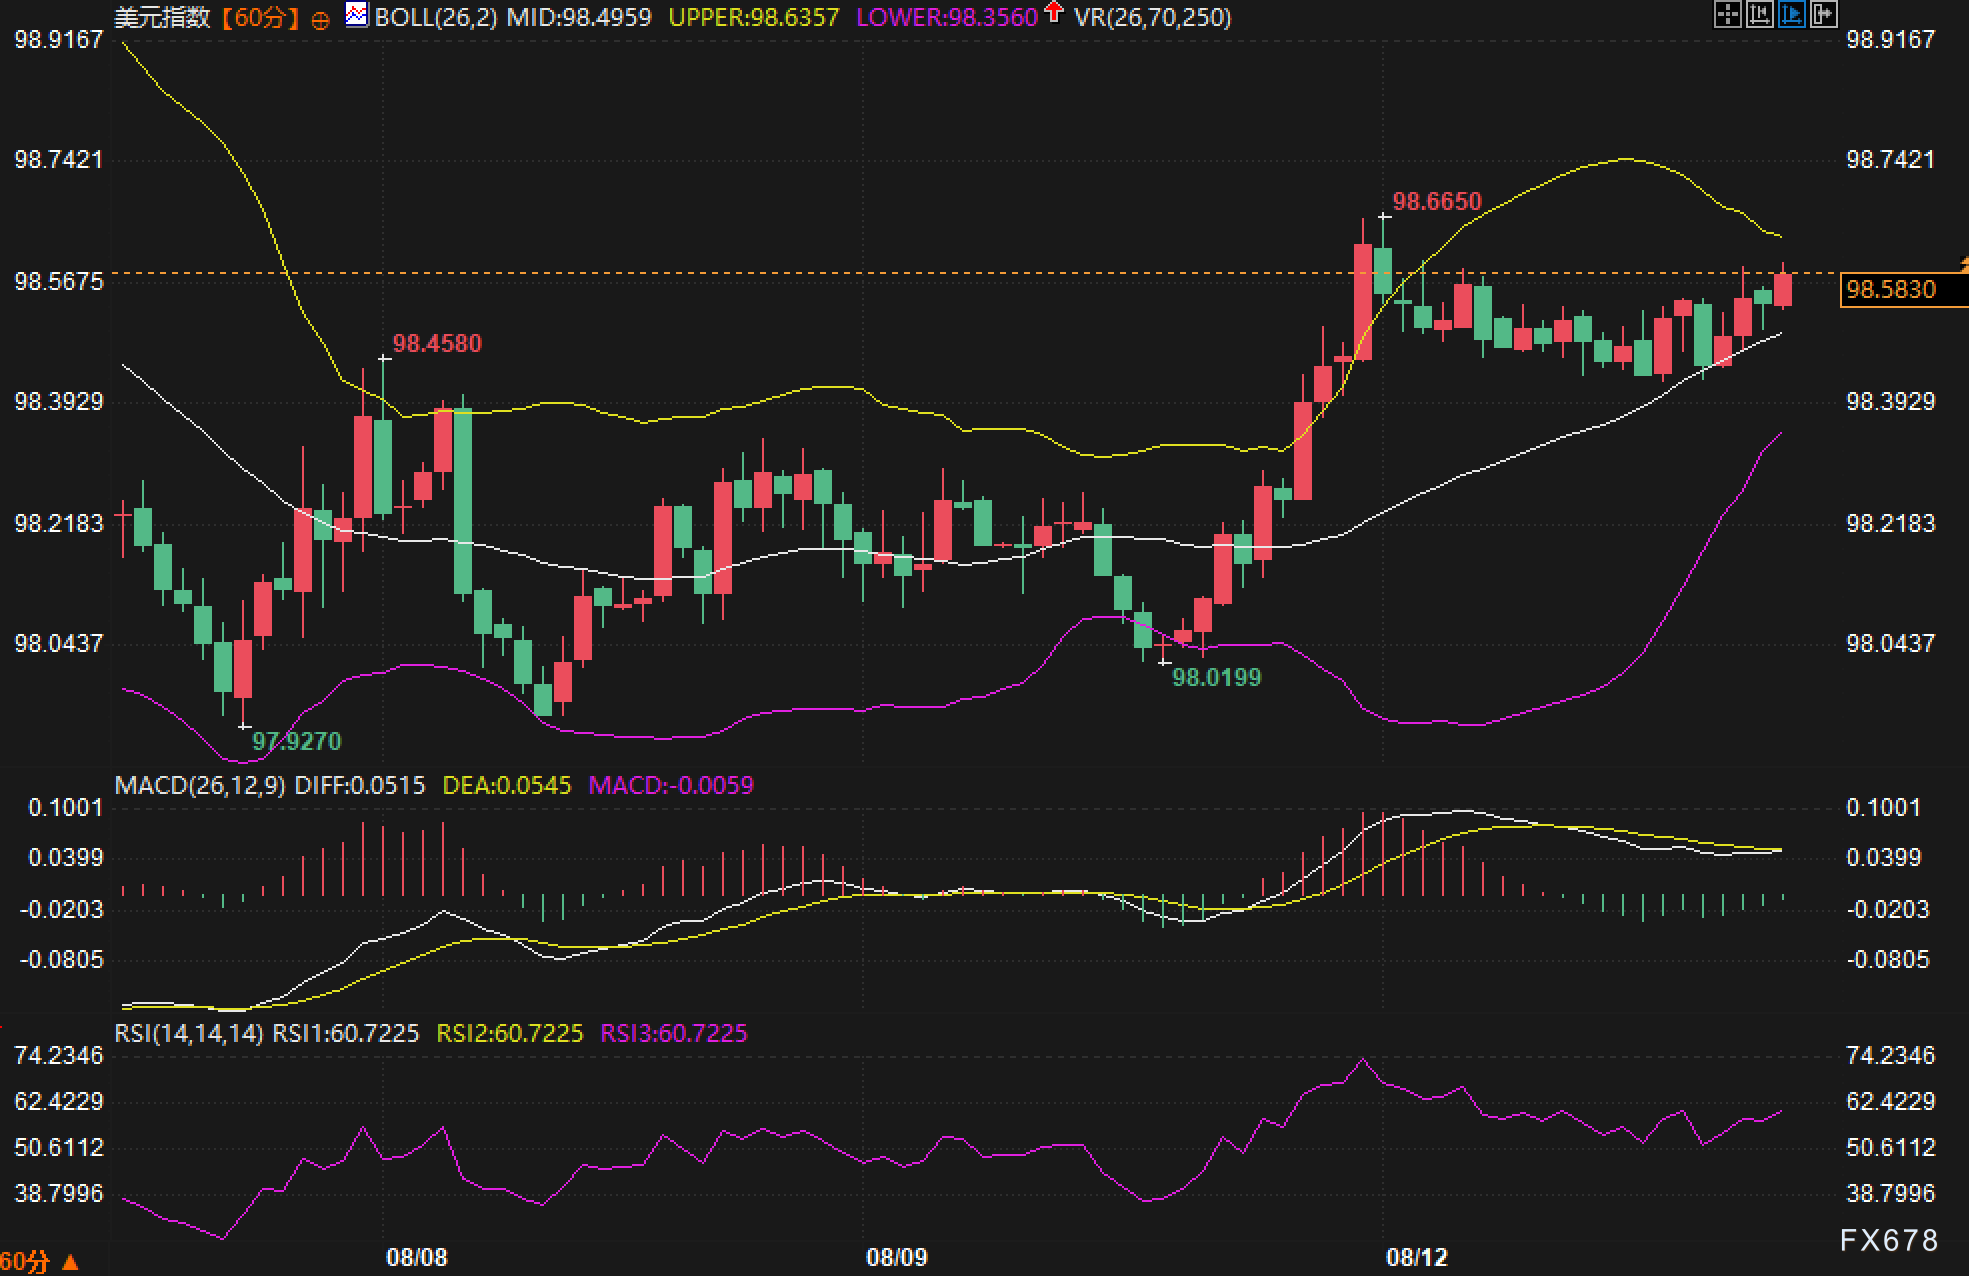Click the 98.6650 high price marker
This screenshot has height=1276, width=1969.
(1436, 202)
